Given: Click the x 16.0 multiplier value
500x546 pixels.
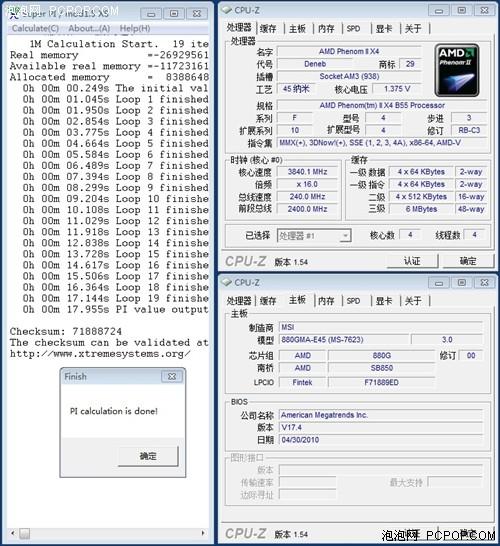Looking at the screenshot, I should click(x=307, y=184).
